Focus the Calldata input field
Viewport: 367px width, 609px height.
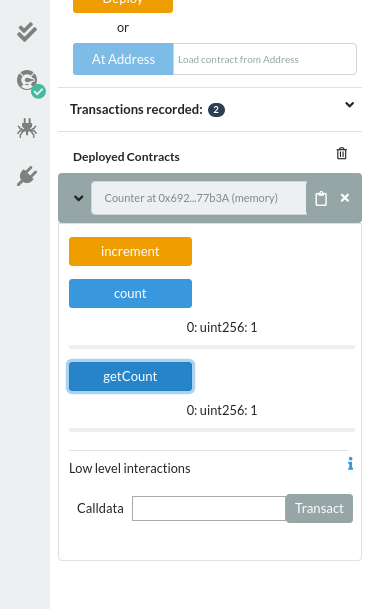[x=209, y=508]
